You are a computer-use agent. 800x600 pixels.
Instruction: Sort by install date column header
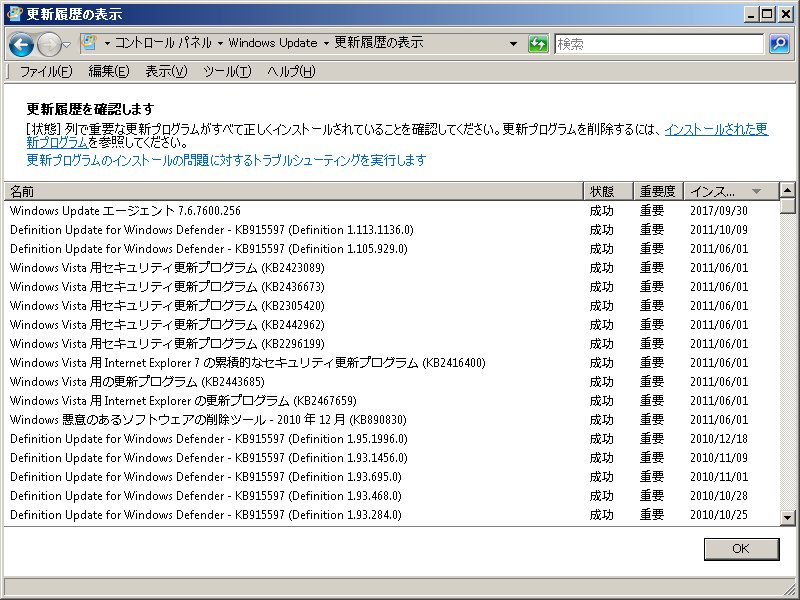click(732, 191)
